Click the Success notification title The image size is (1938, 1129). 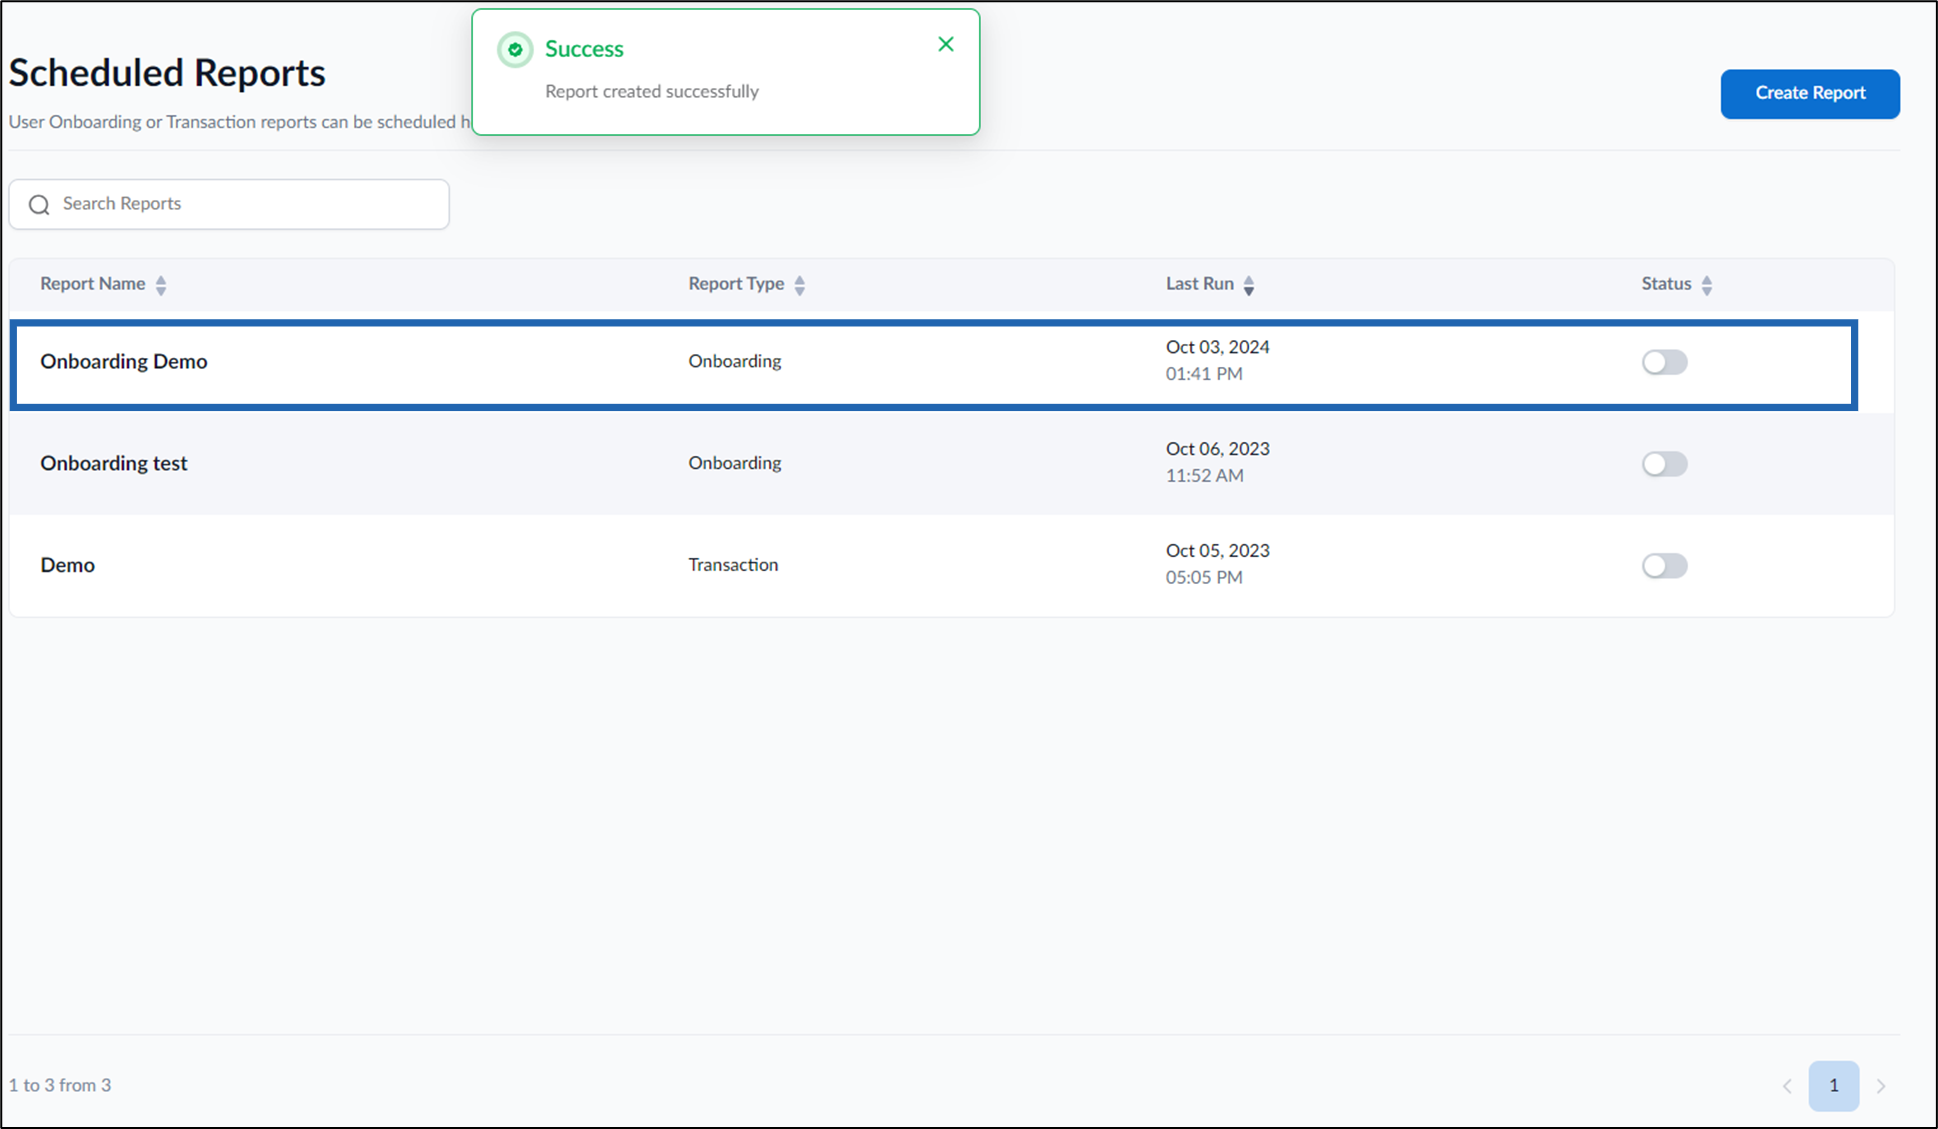click(584, 49)
